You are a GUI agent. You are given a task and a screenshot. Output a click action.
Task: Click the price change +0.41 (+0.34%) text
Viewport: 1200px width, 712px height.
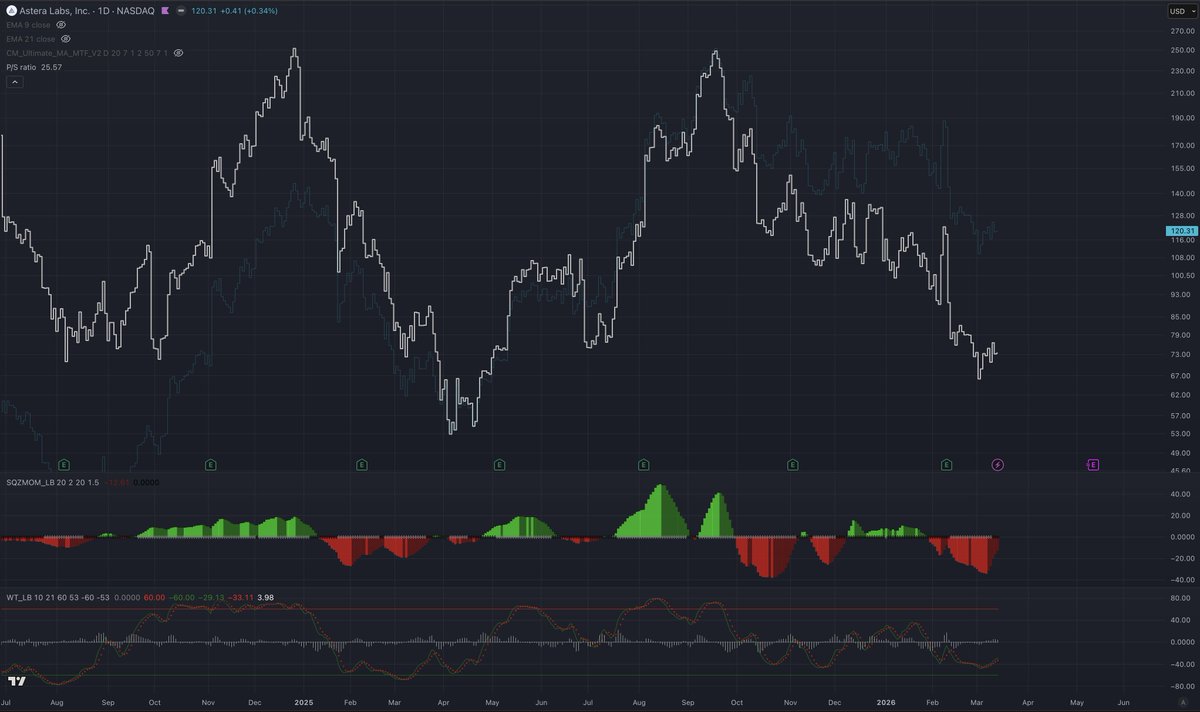click(x=251, y=10)
